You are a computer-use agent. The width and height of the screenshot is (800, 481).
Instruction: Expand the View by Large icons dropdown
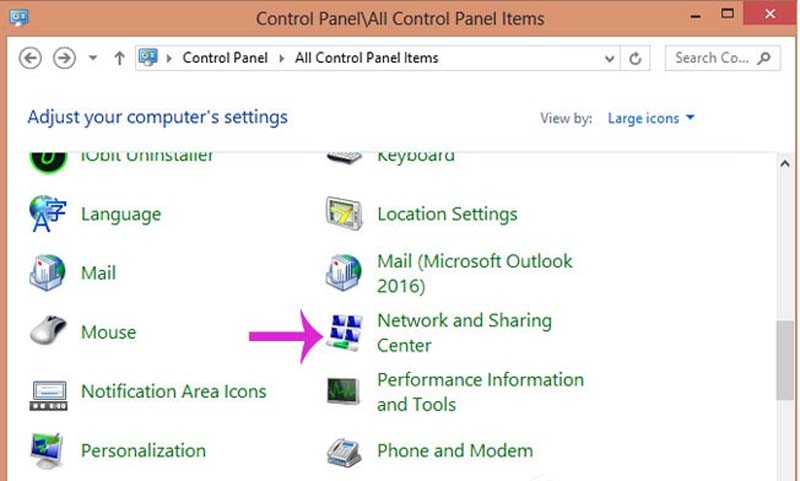[x=651, y=118]
